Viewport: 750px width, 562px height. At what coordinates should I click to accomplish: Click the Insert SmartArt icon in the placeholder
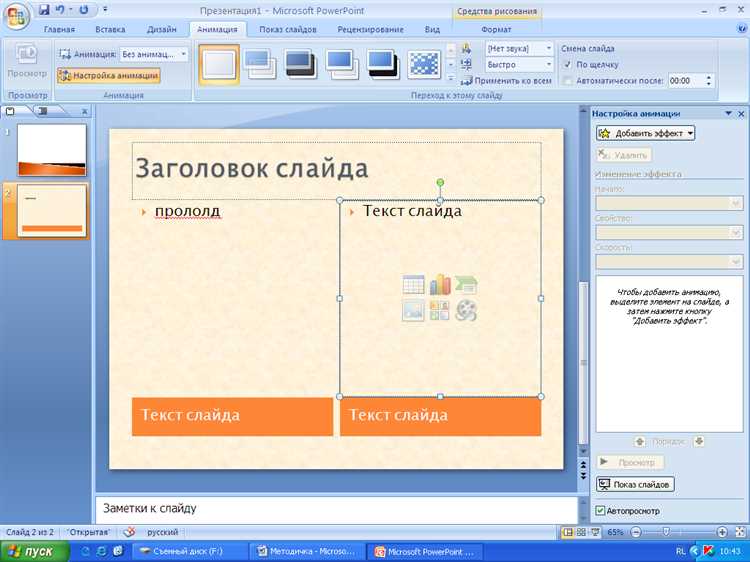coord(466,285)
